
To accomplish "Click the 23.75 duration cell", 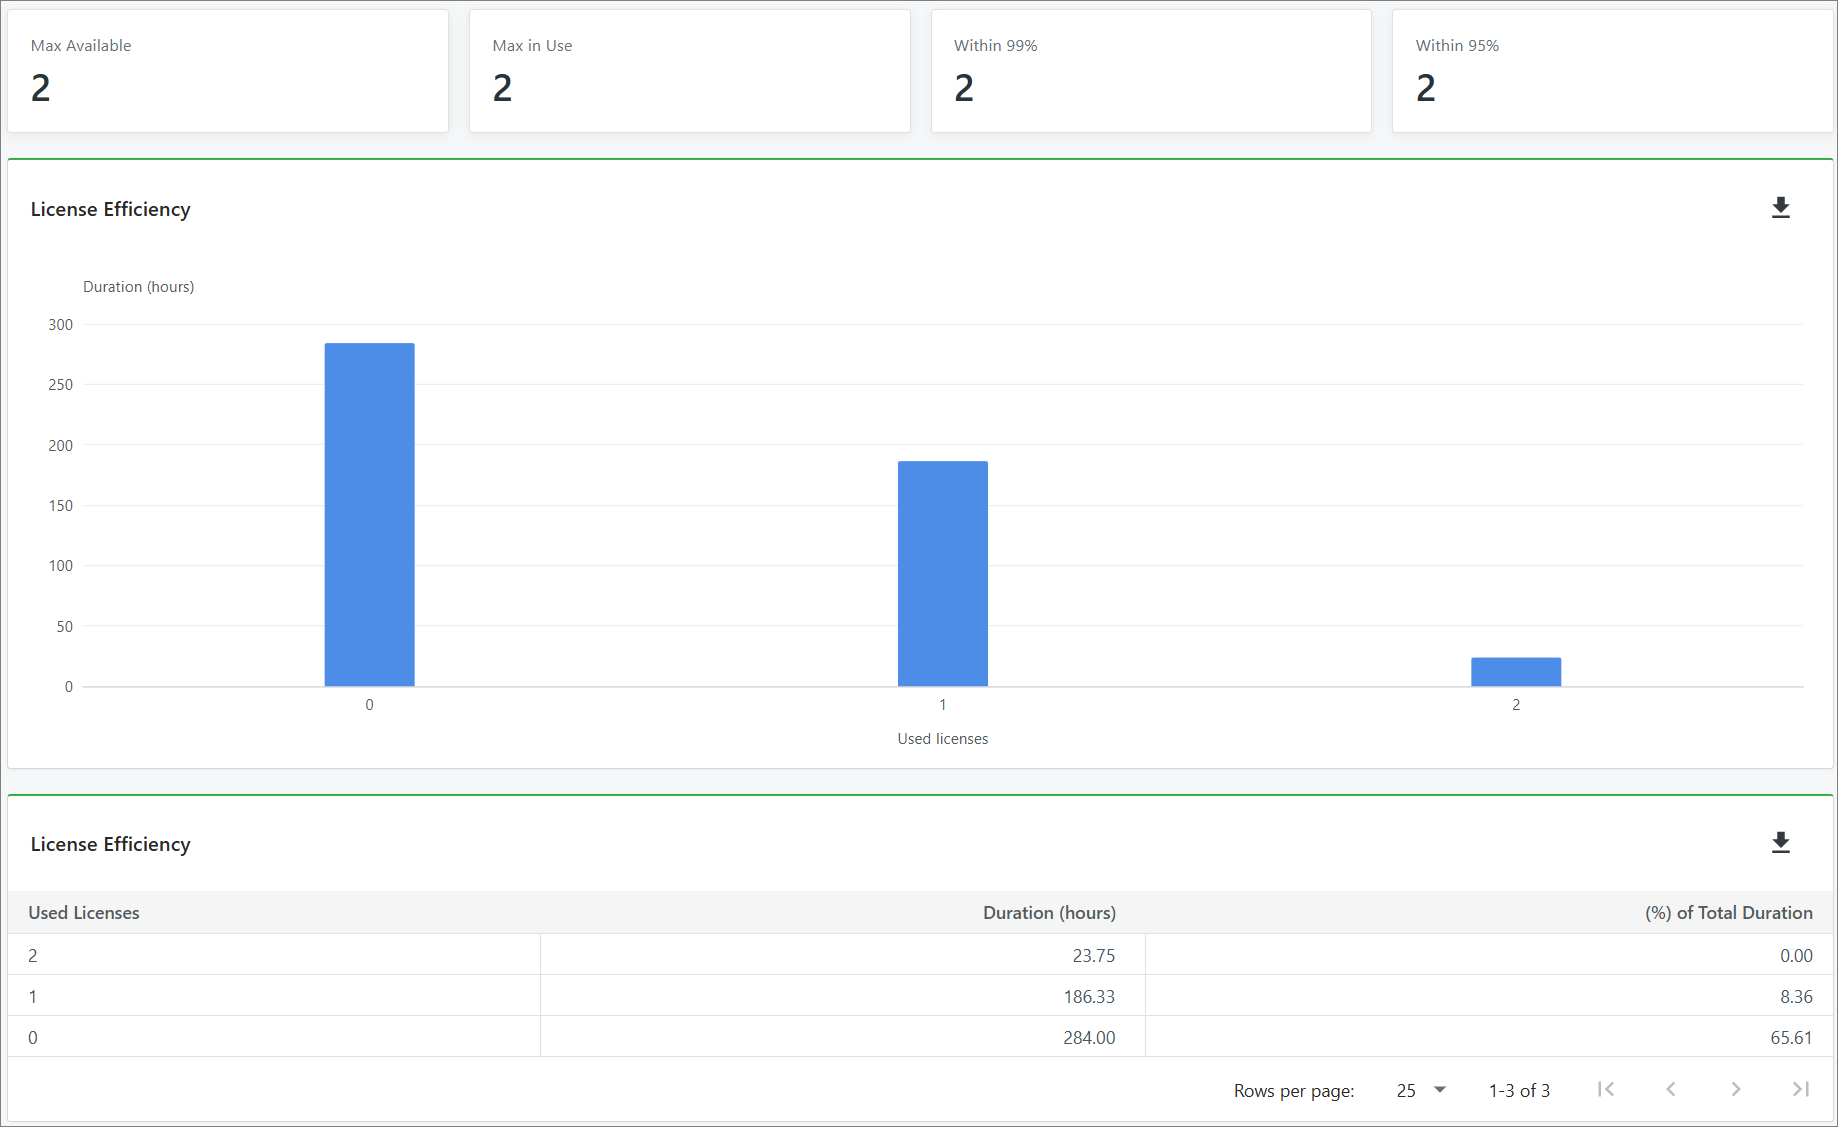I will [843, 955].
